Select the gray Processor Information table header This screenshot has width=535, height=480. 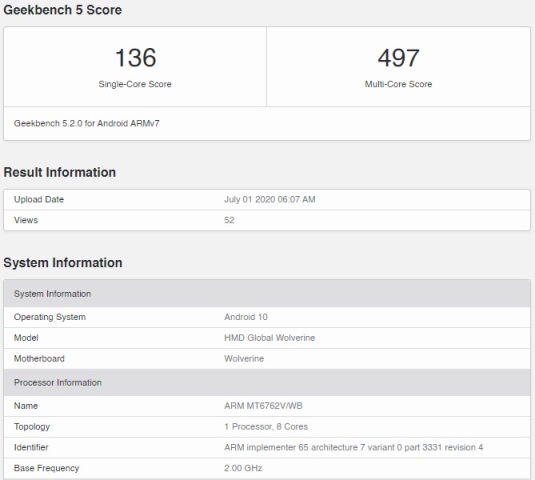[267, 382]
